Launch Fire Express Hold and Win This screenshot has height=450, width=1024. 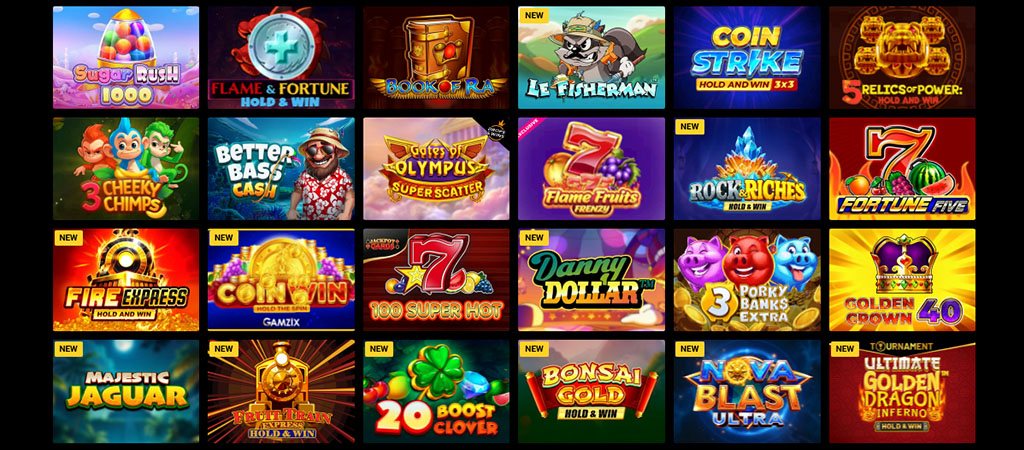coord(126,280)
